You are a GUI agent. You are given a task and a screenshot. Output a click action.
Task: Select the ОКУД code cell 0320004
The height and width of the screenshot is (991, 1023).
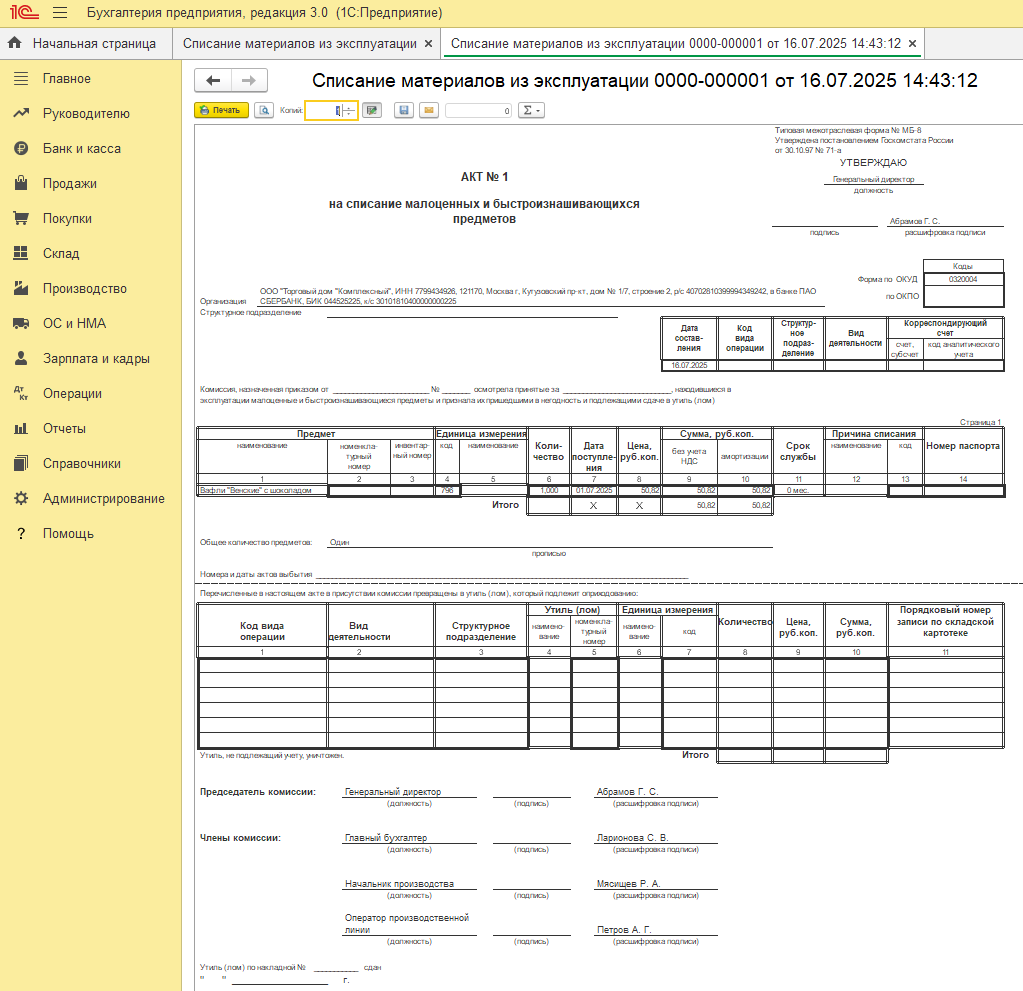[x=963, y=279]
